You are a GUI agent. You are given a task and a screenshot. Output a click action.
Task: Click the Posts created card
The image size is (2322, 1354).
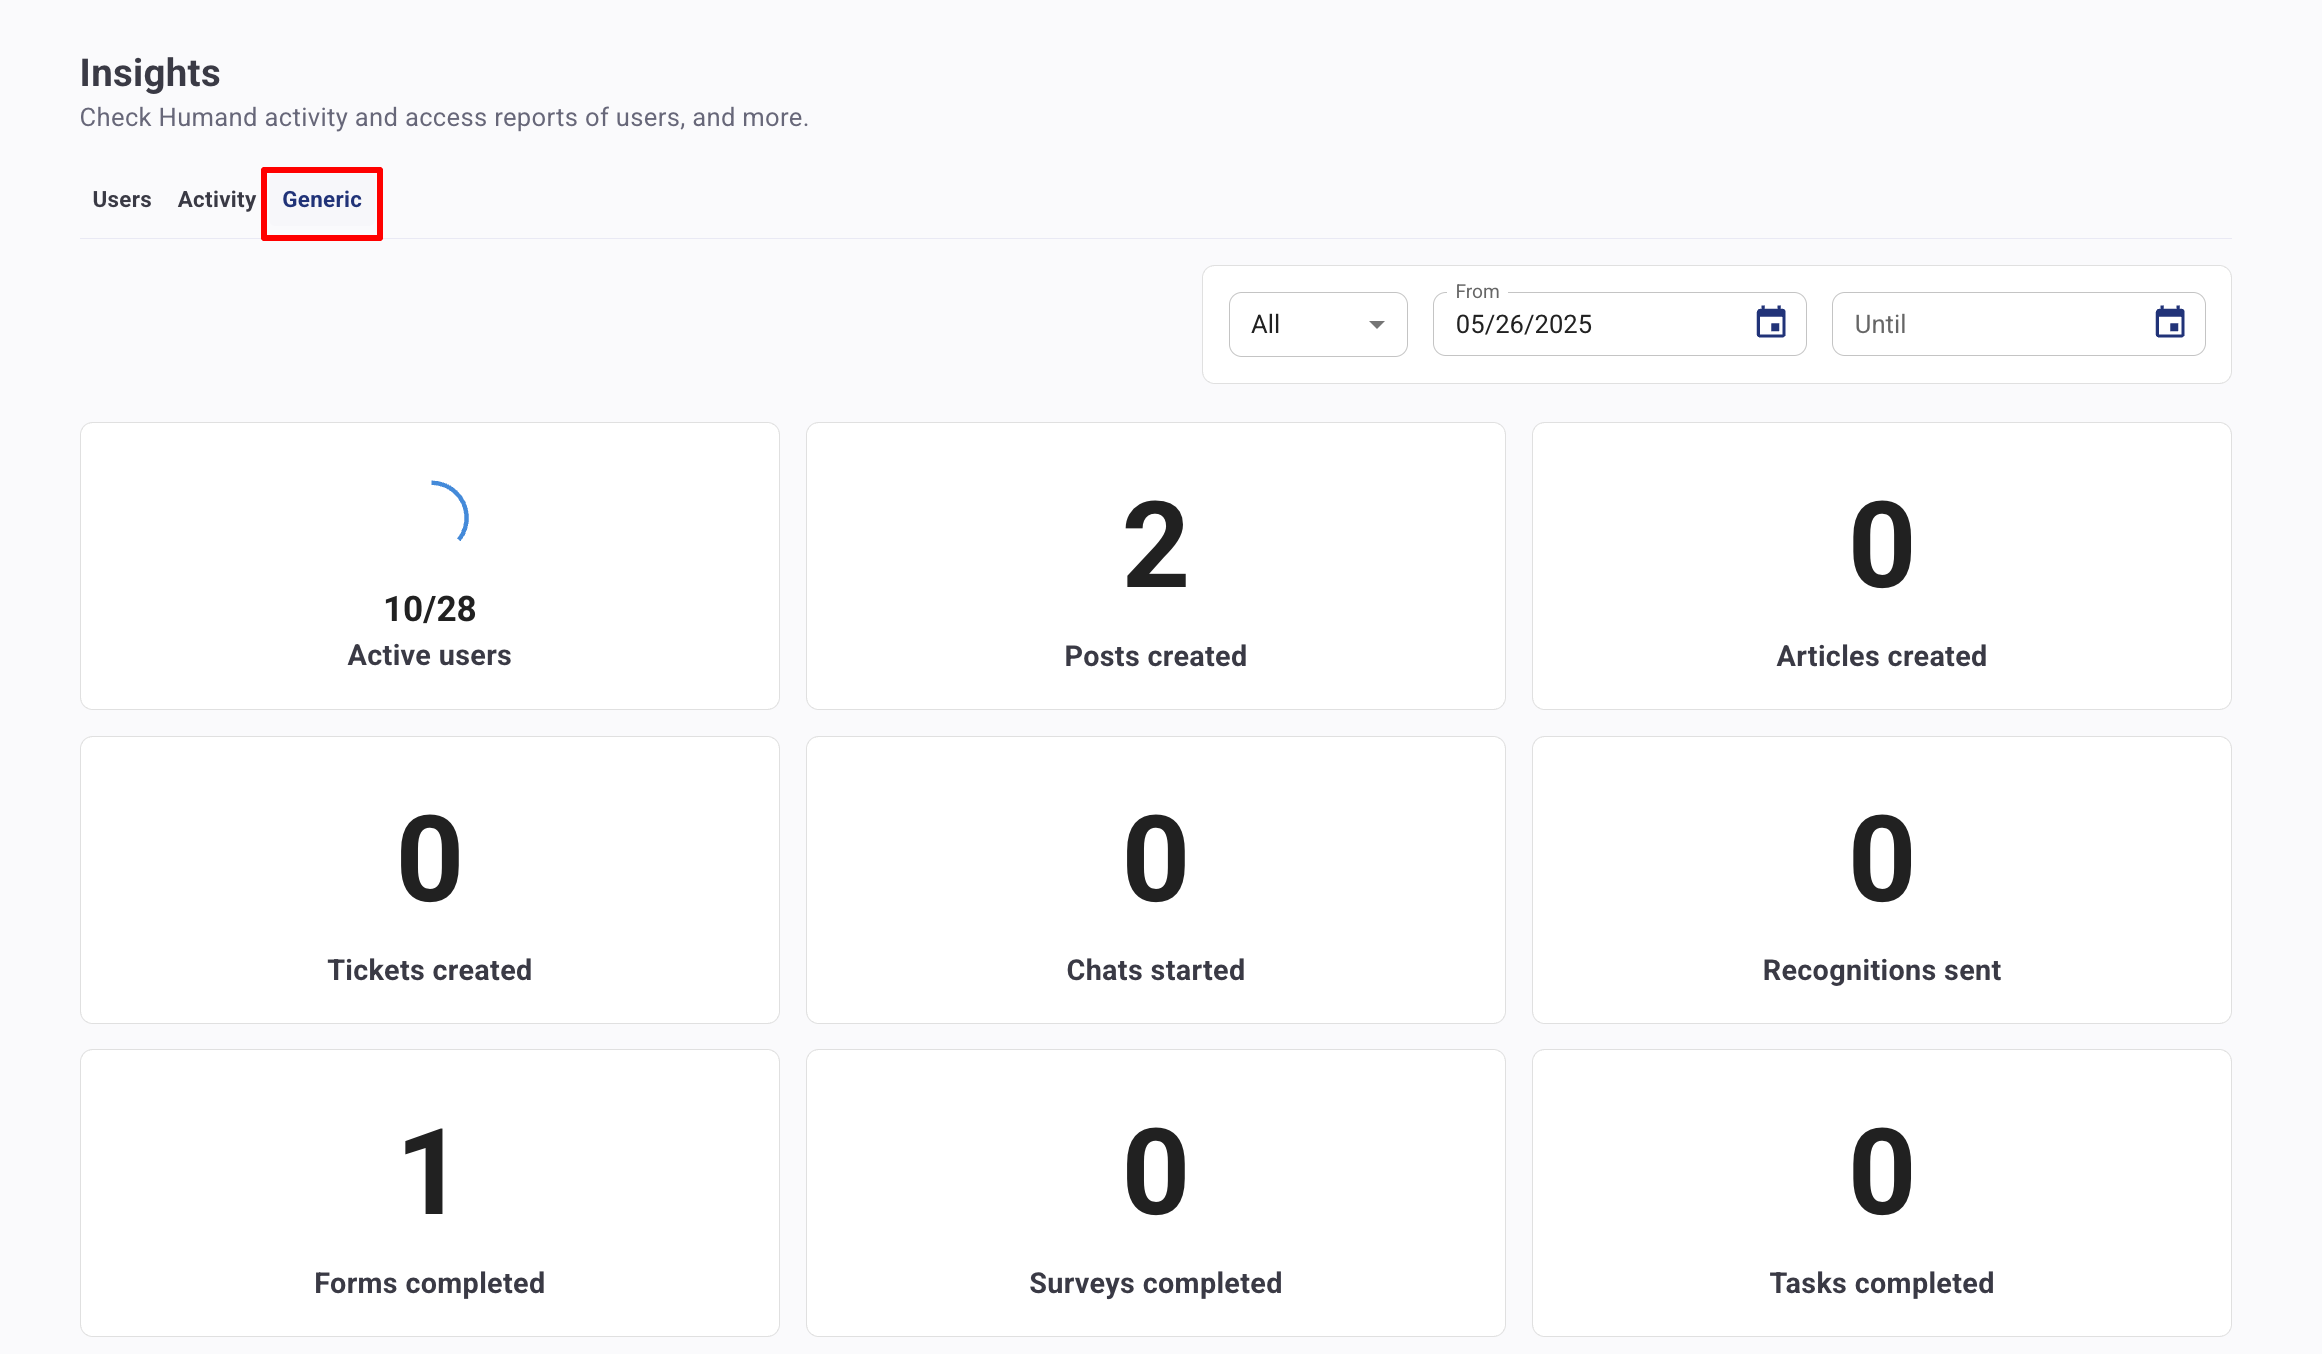[x=1155, y=566]
